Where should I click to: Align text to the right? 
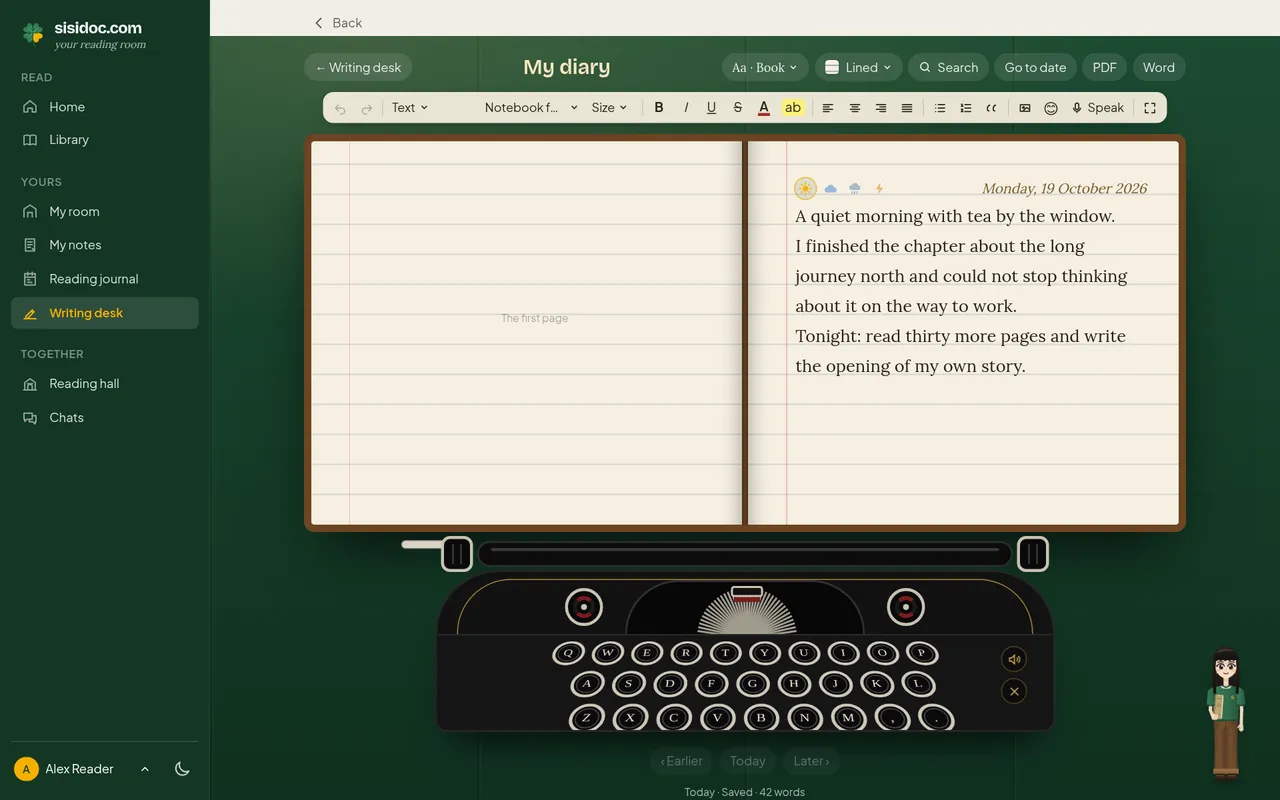pyautogui.click(x=880, y=108)
